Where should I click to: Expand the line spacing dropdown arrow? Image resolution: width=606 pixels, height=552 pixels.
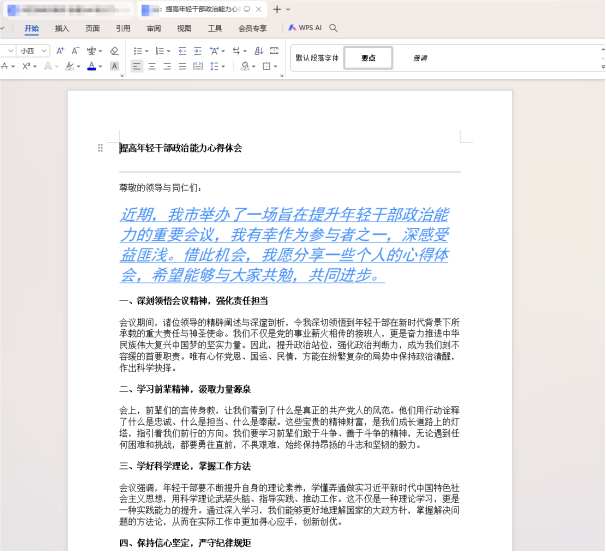point(223,66)
